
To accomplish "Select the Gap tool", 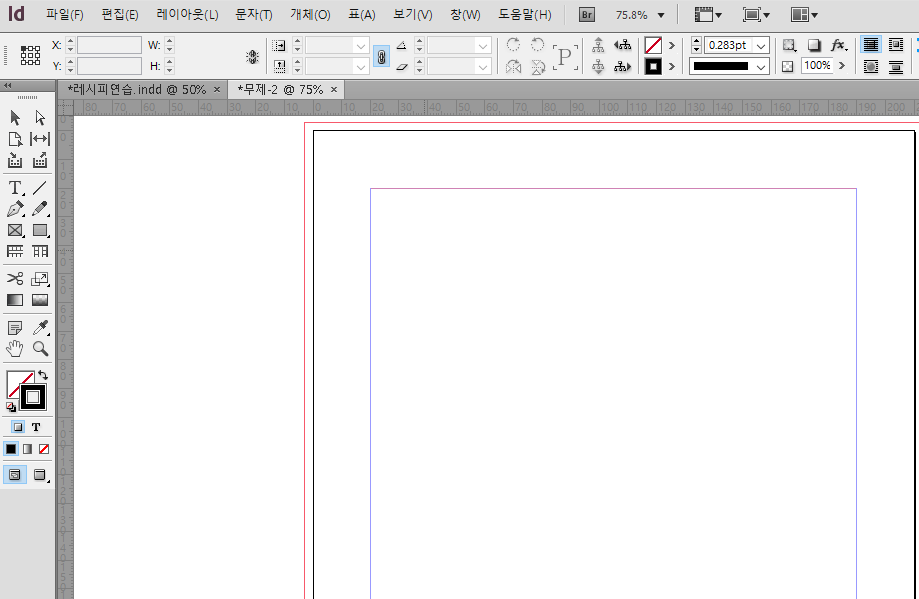I will click(x=40, y=139).
